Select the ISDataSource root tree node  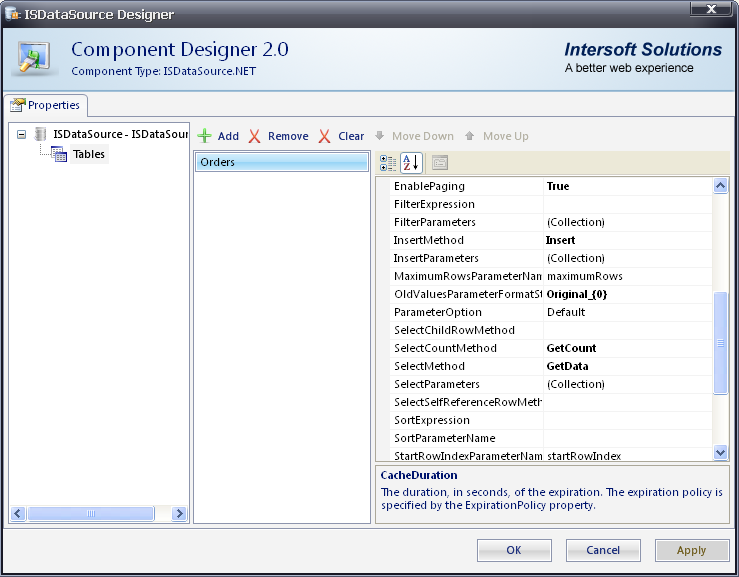tap(121, 134)
